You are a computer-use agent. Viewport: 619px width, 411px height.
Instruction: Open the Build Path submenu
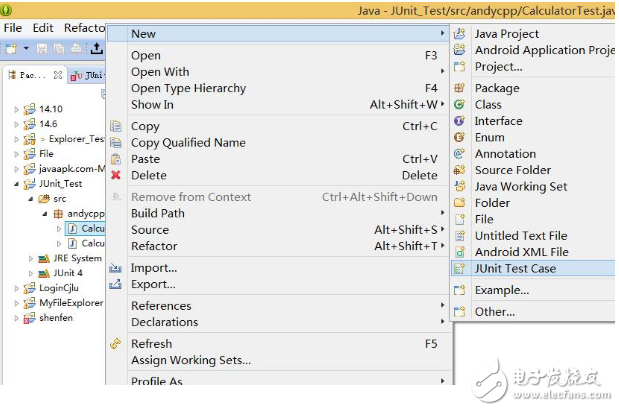pyautogui.click(x=158, y=213)
